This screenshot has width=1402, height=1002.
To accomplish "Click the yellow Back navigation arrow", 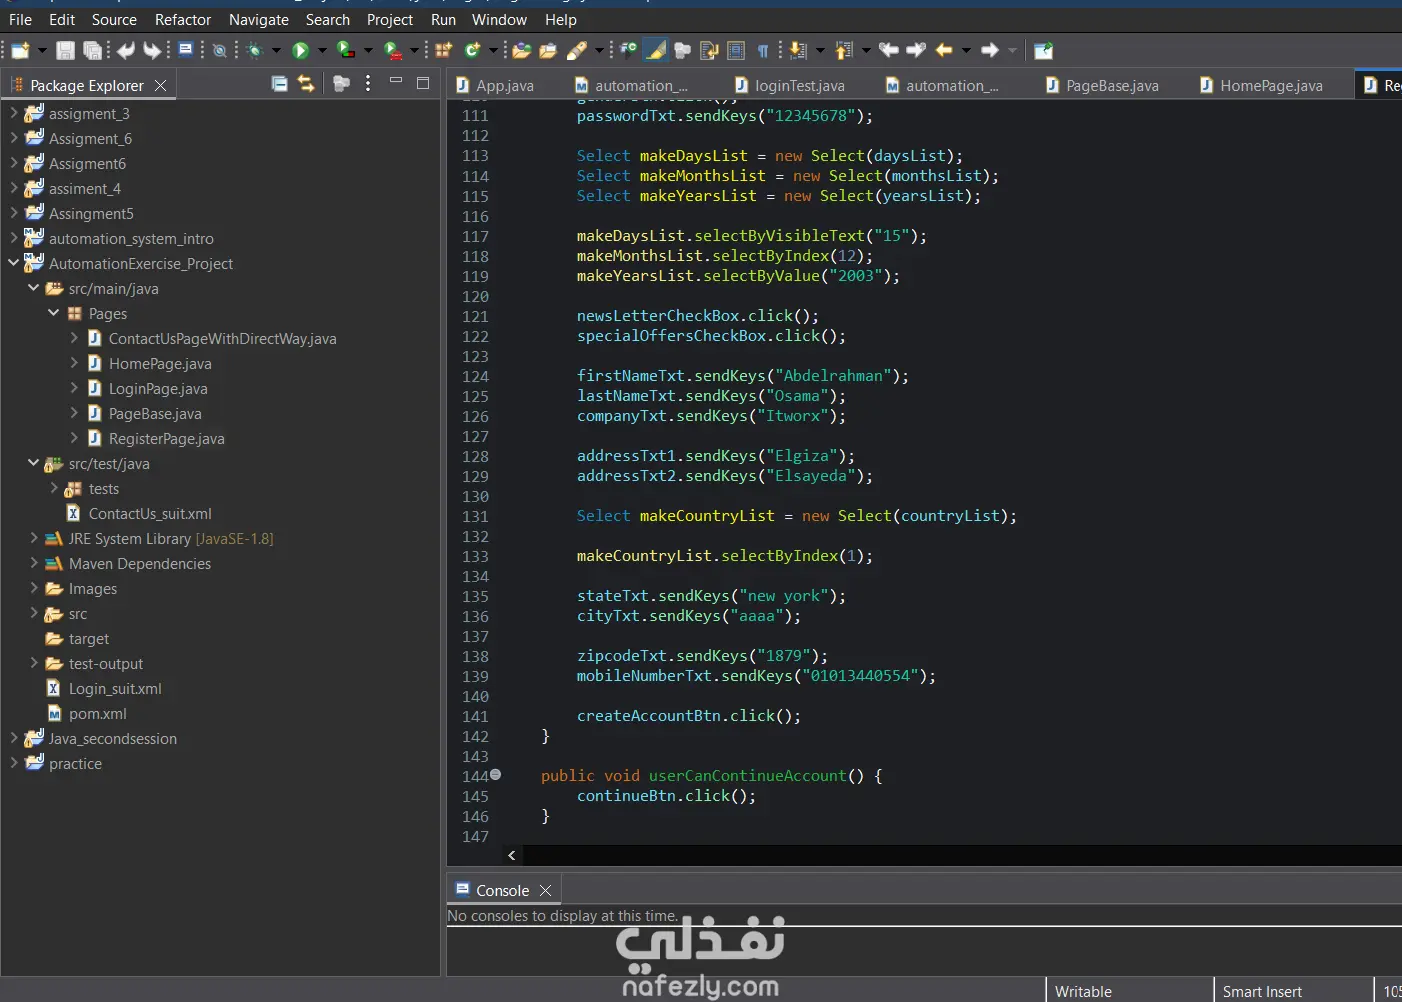I will pyautogui.click(x=944, y=51).
